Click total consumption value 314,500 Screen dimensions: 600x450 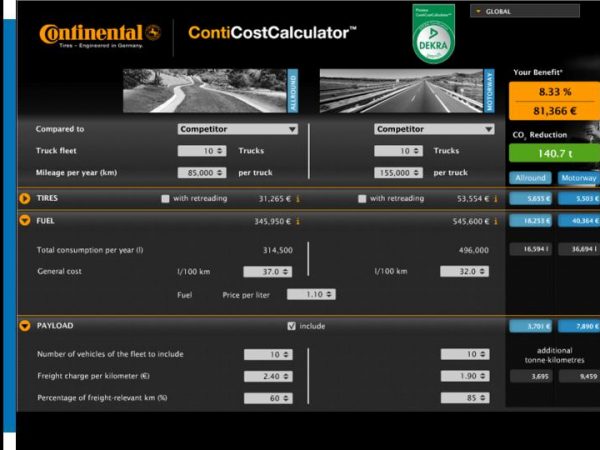pyautogui.click(x=278, y=250)
